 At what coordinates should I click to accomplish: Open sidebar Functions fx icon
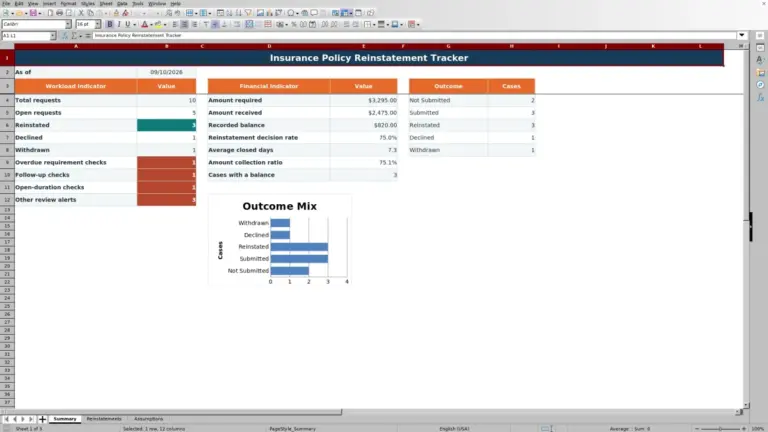(760, 97)
